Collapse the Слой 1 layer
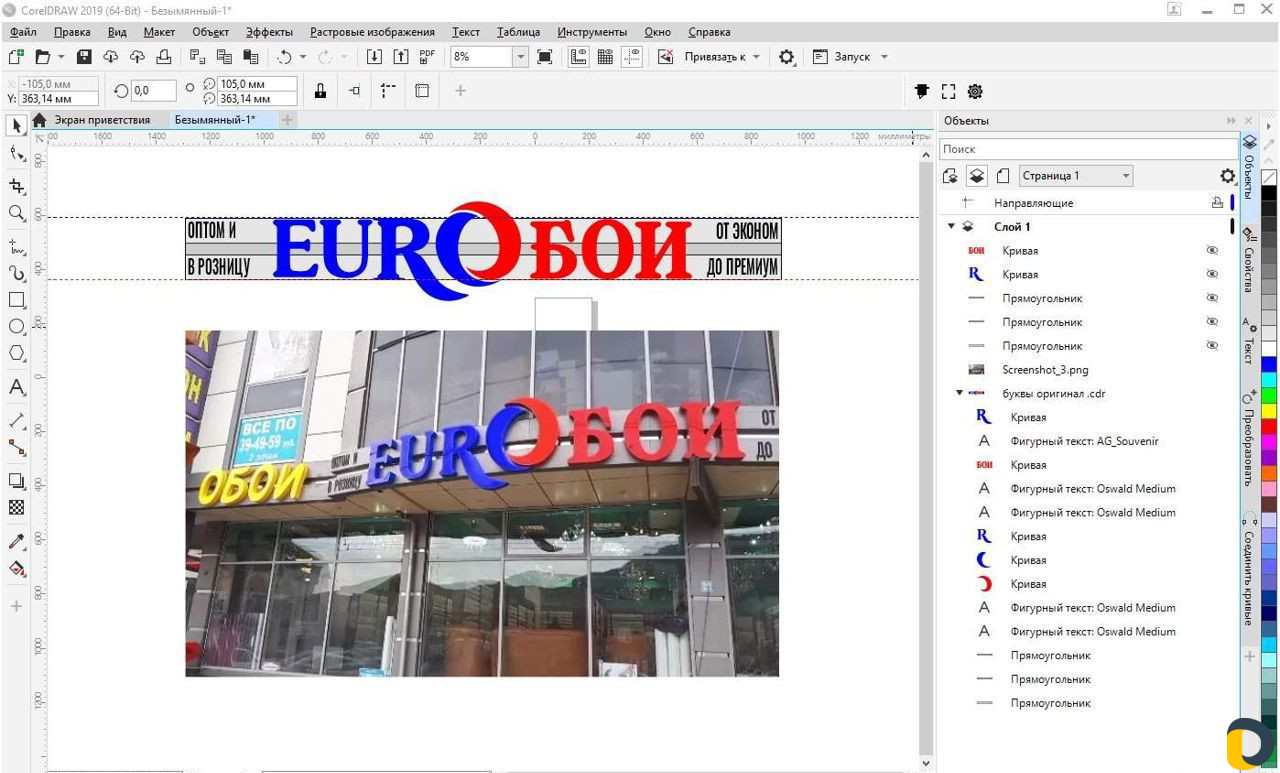 click(x=951, y=227)
